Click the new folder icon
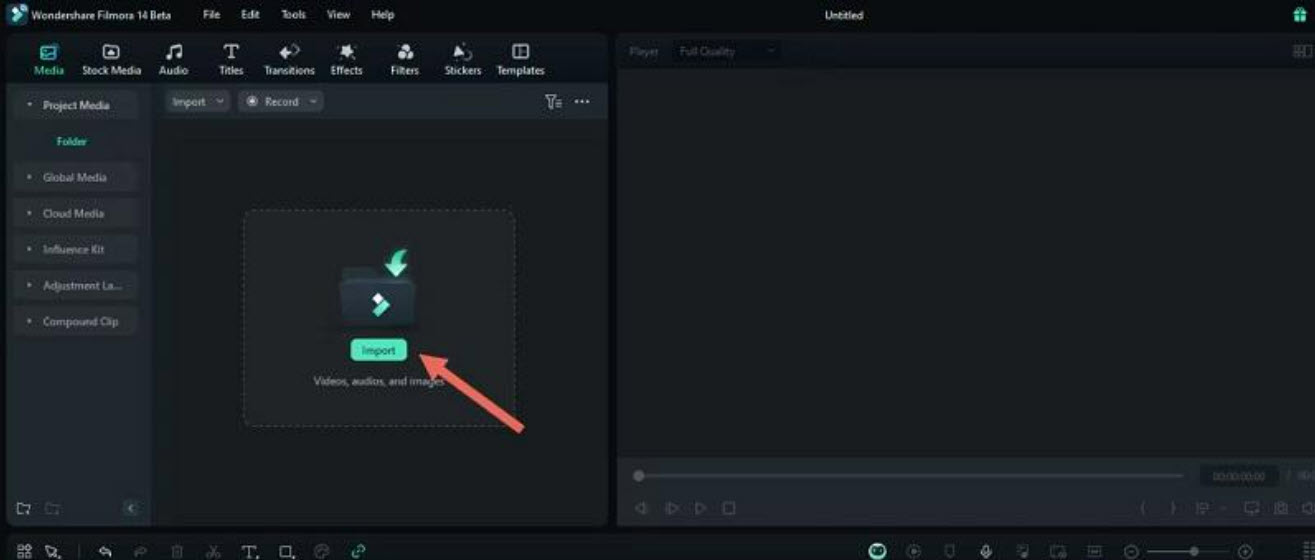1315x560 pixels. 24,509
